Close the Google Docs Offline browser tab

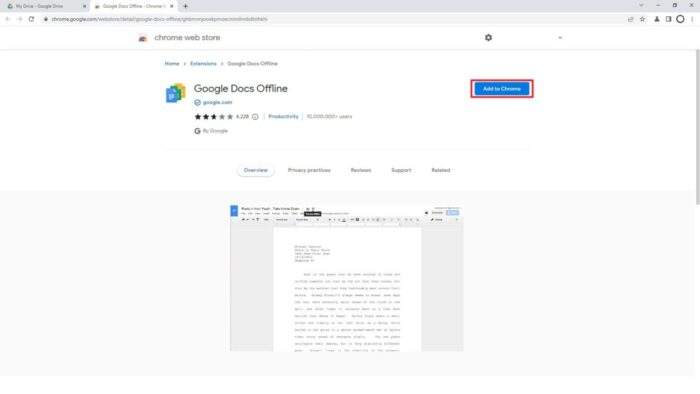tap(171, 6)
